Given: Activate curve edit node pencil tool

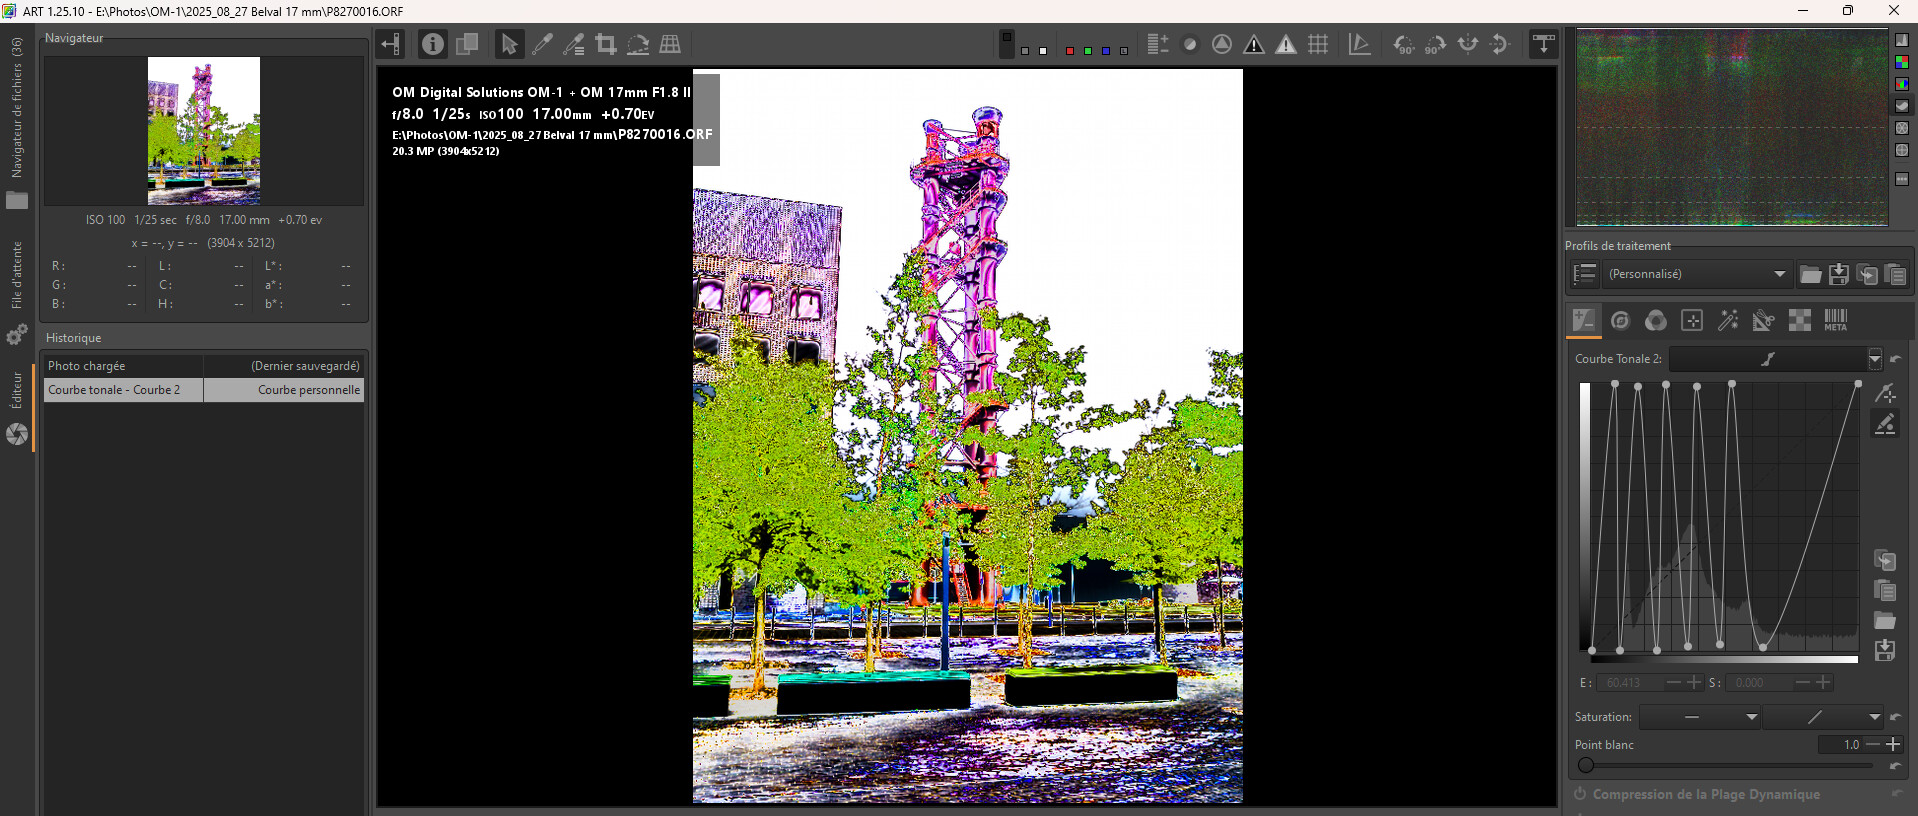Looking at the screenshot, I should pyautogui.click(x=1885, y=424).
